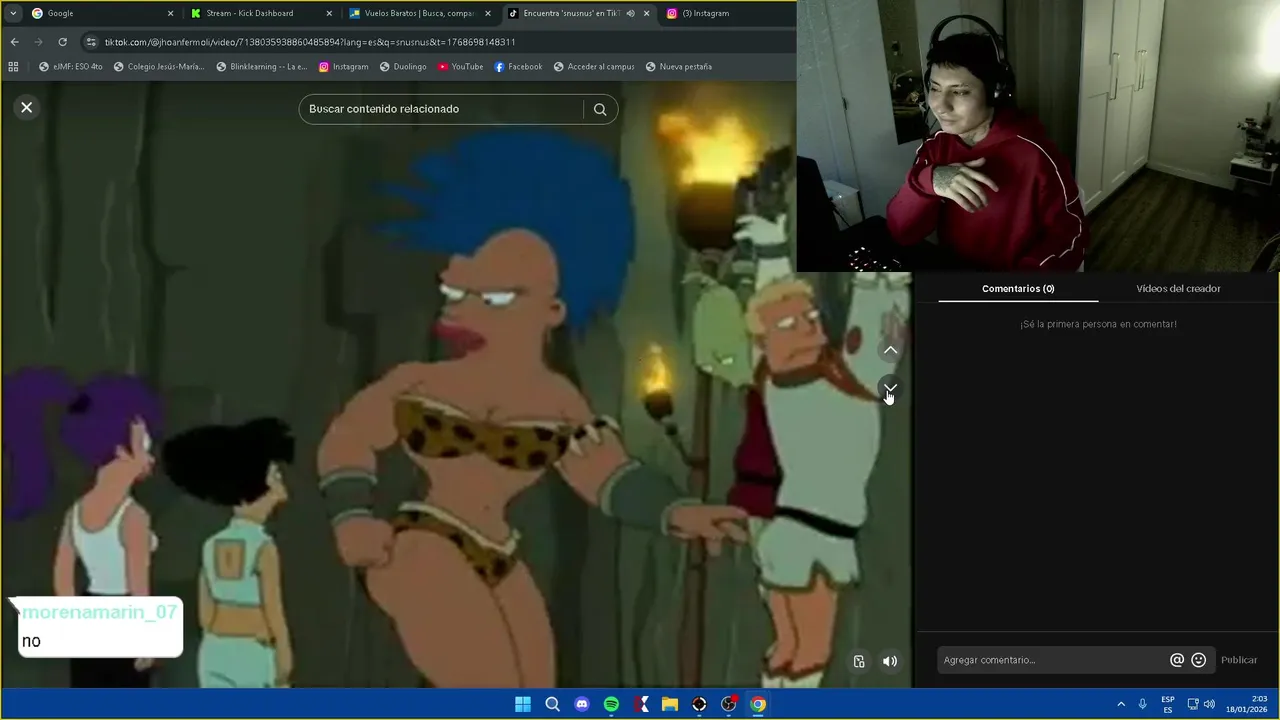Viewport: 1280px width, 720px height.
Task: Click chat username 'morenamarin_07'
Action: pyautogui.click(x=99, y=612)
